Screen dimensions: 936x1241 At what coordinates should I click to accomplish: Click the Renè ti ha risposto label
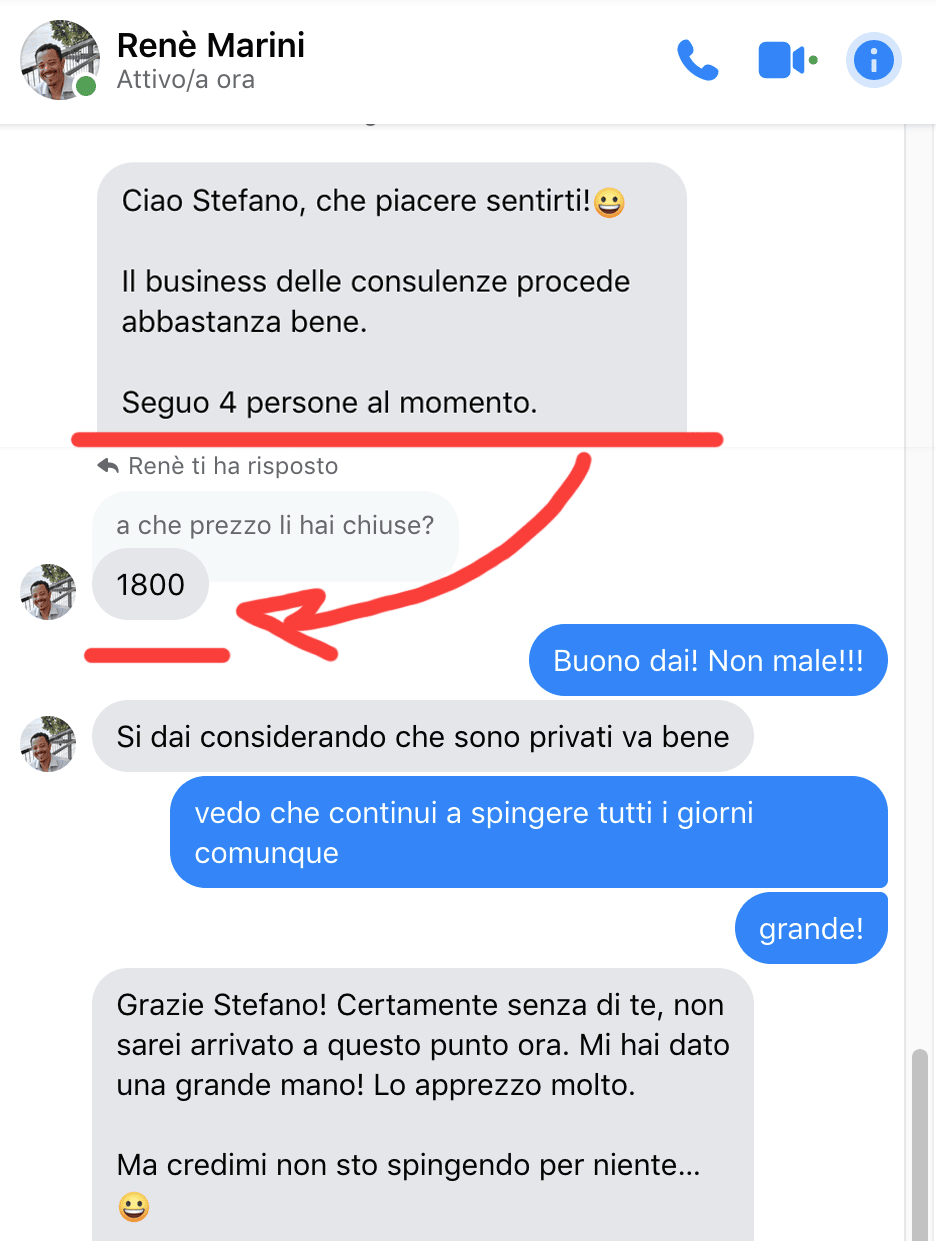click(x=233, y=466)
